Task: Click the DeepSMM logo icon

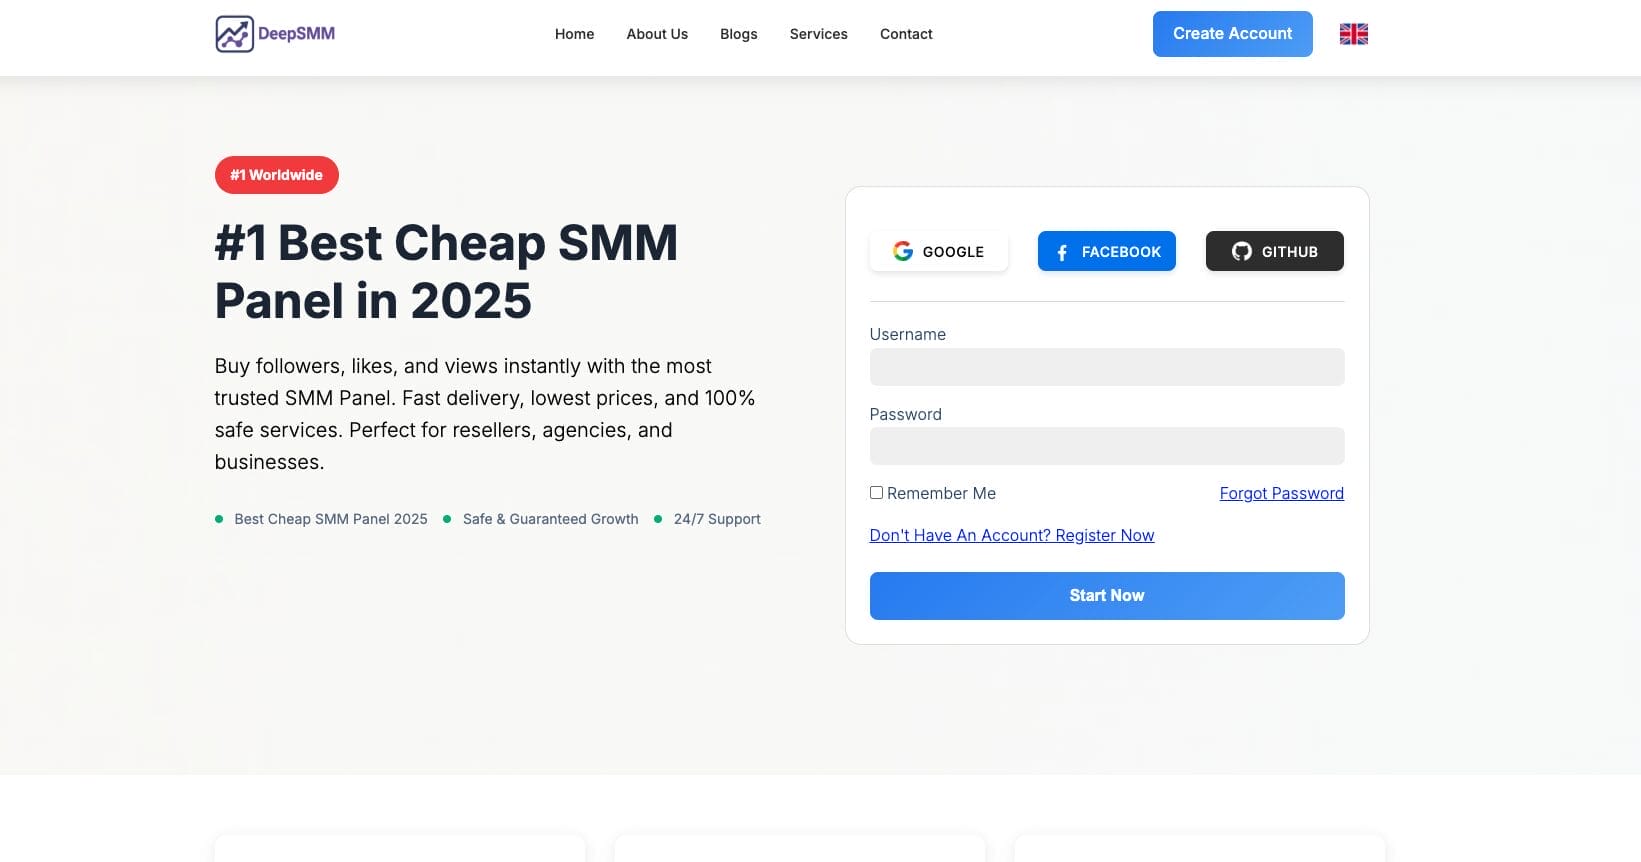Action: (x=234, y=34)
